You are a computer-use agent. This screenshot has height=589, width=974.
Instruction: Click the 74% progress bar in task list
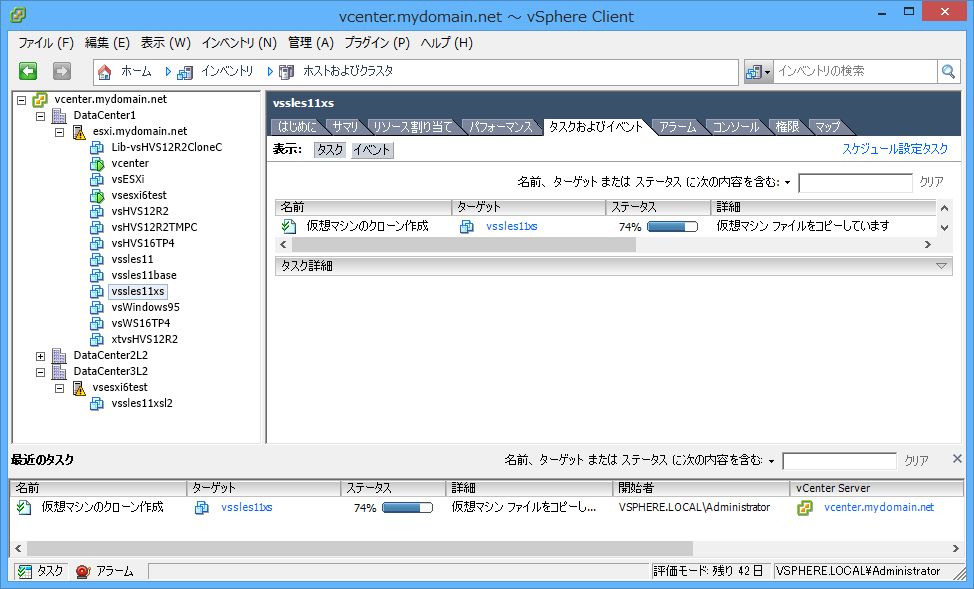pyautogui.click(x=672, y=227)
